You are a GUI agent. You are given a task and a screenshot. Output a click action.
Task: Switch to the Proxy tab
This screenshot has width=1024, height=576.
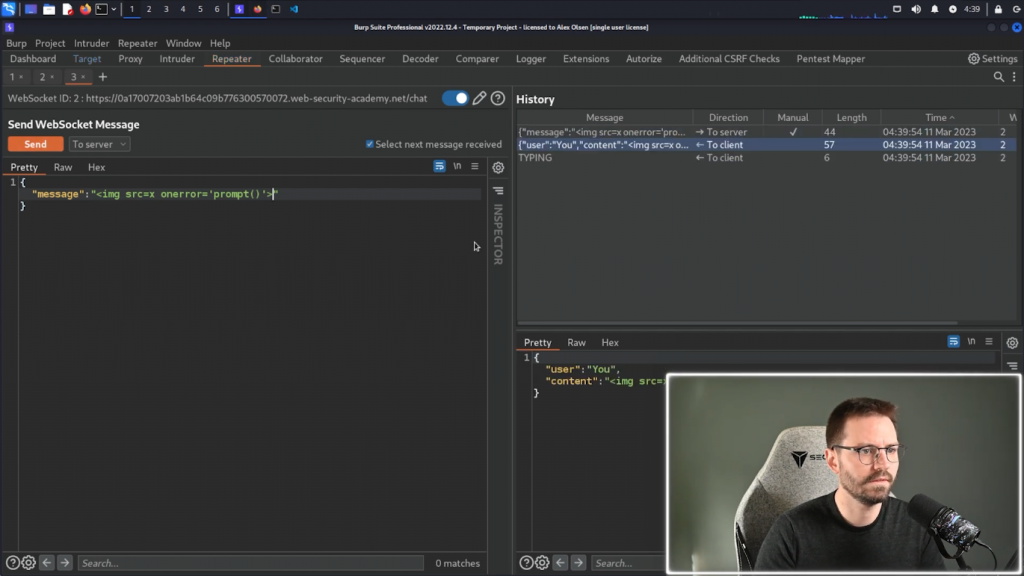pos(130,59)
